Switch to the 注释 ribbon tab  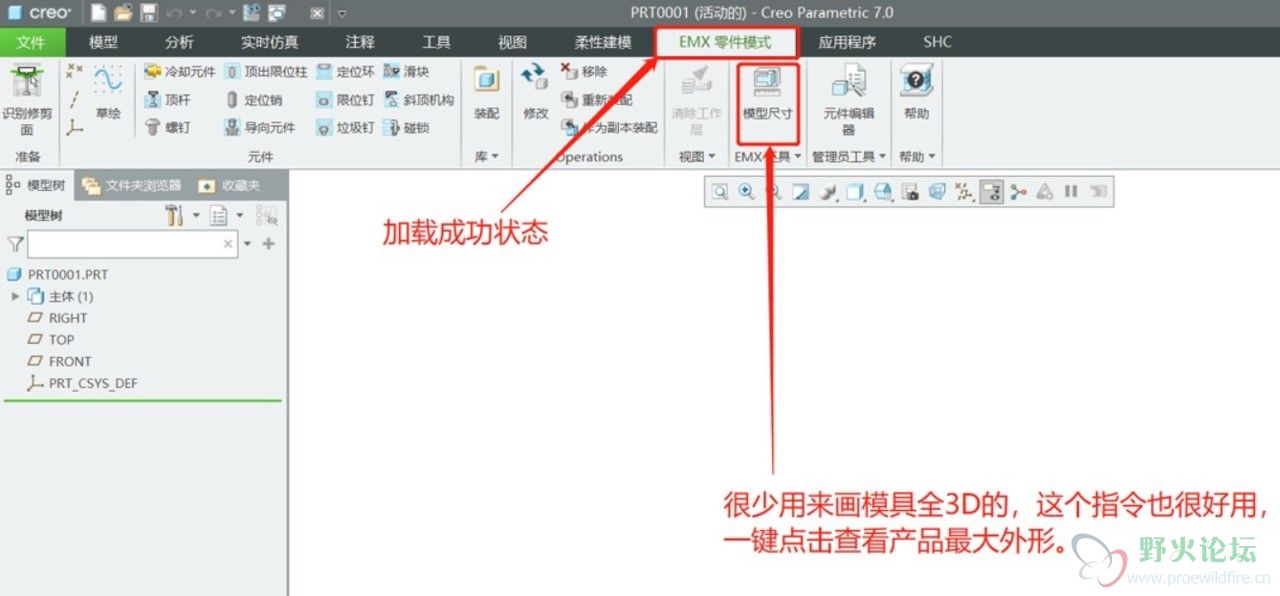pyautogui.click(x=360, y=42)
